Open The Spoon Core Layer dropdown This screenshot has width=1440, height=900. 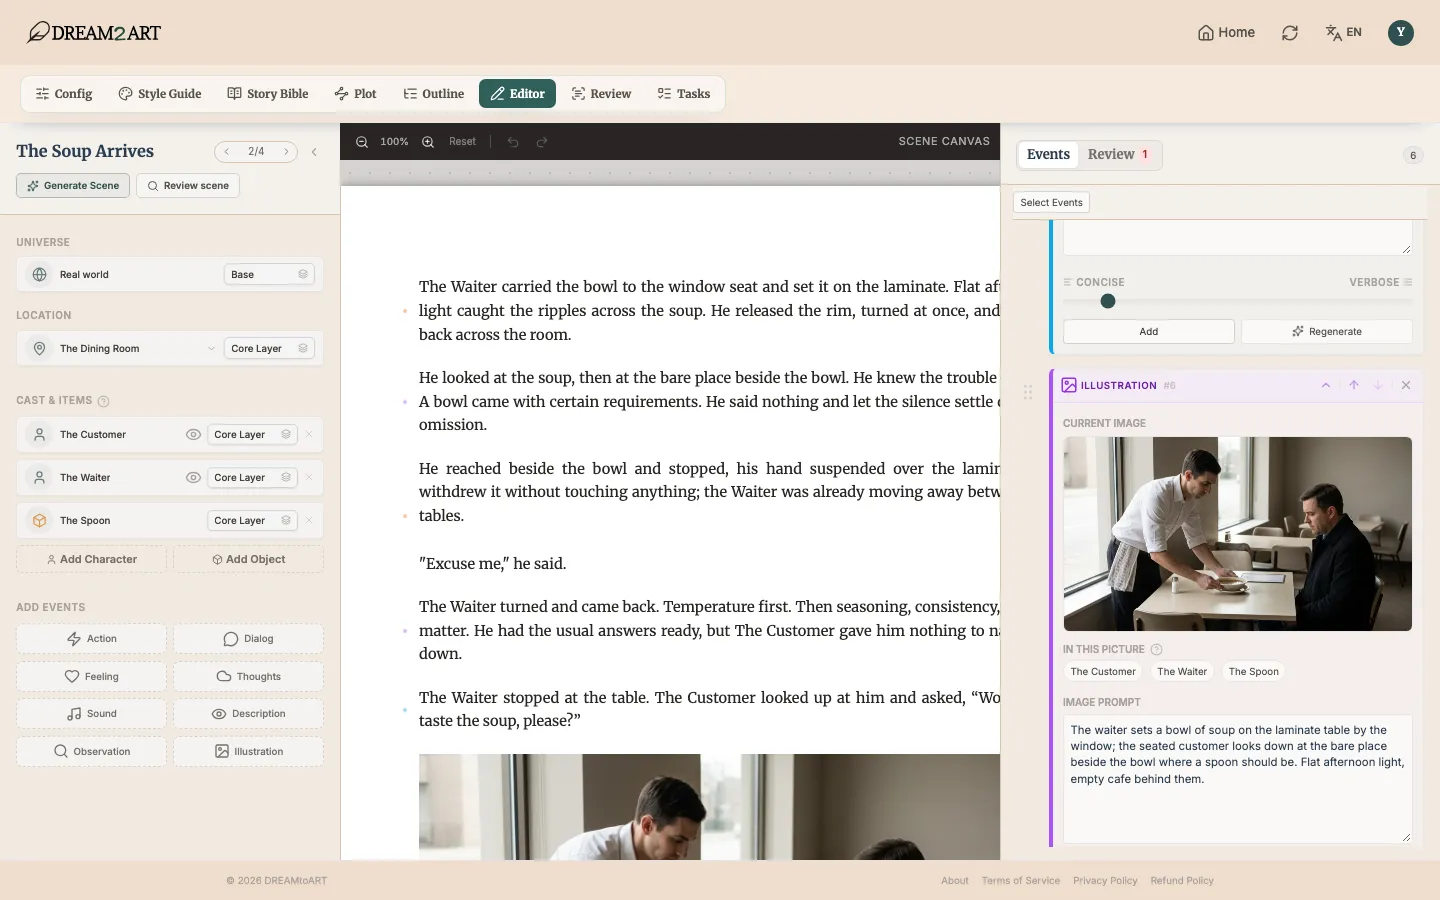click(x=252, y=521)
